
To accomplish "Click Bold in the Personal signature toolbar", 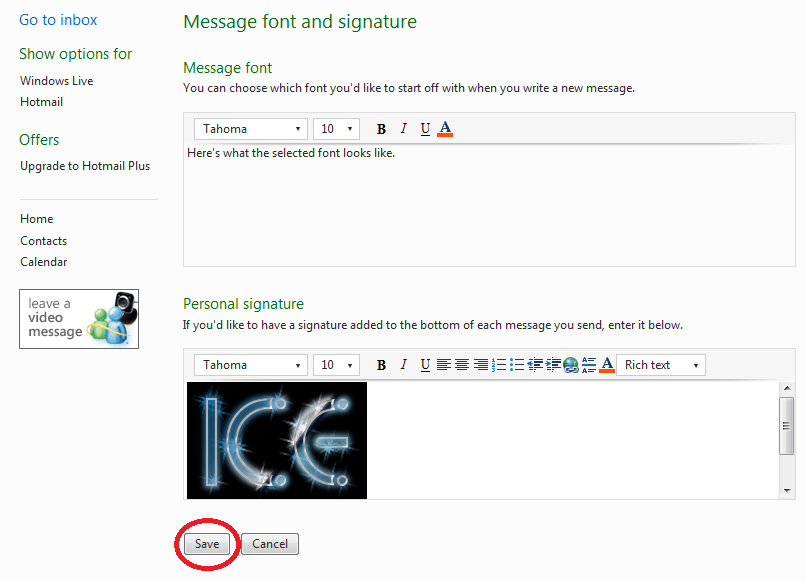I will pos(381,365).
